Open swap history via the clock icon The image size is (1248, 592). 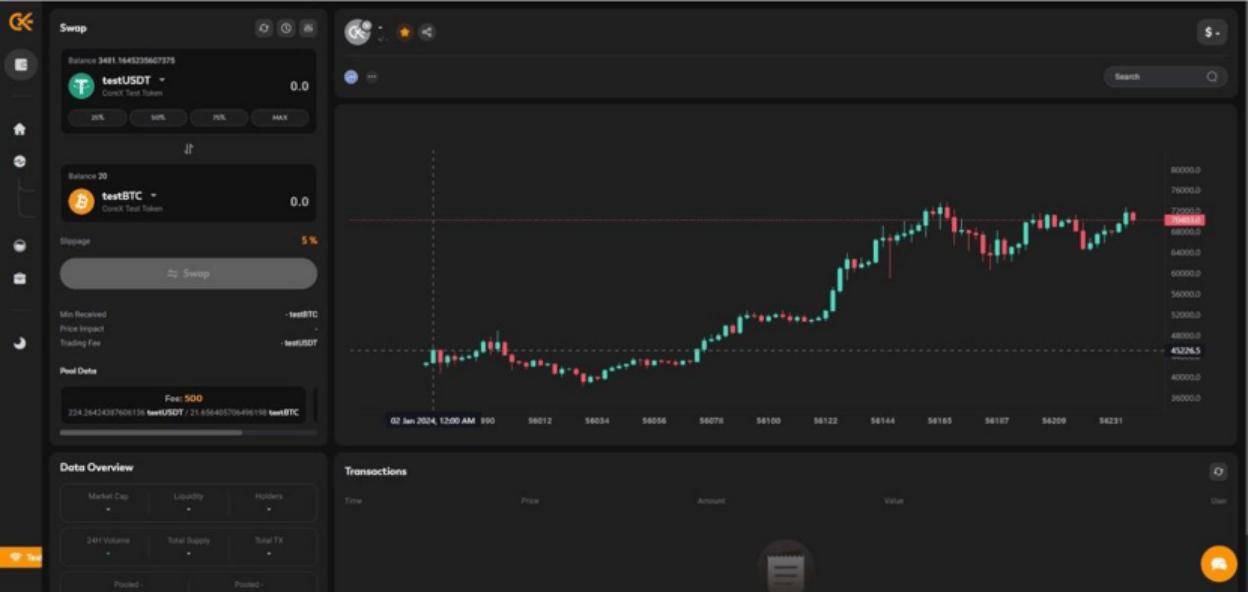pyautogui.click(x=286, y=28)
